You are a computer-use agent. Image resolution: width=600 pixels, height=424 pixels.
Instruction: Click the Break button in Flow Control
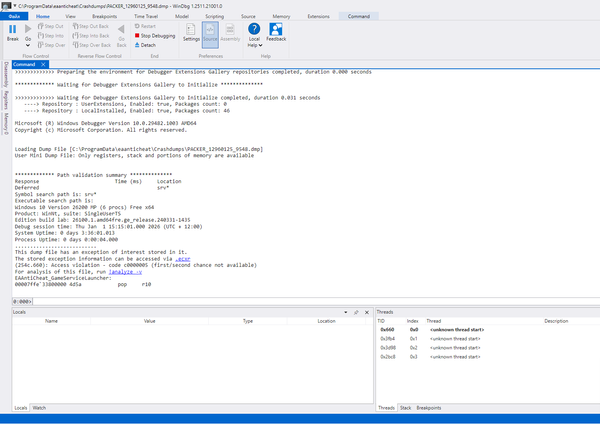pos(12,34)
